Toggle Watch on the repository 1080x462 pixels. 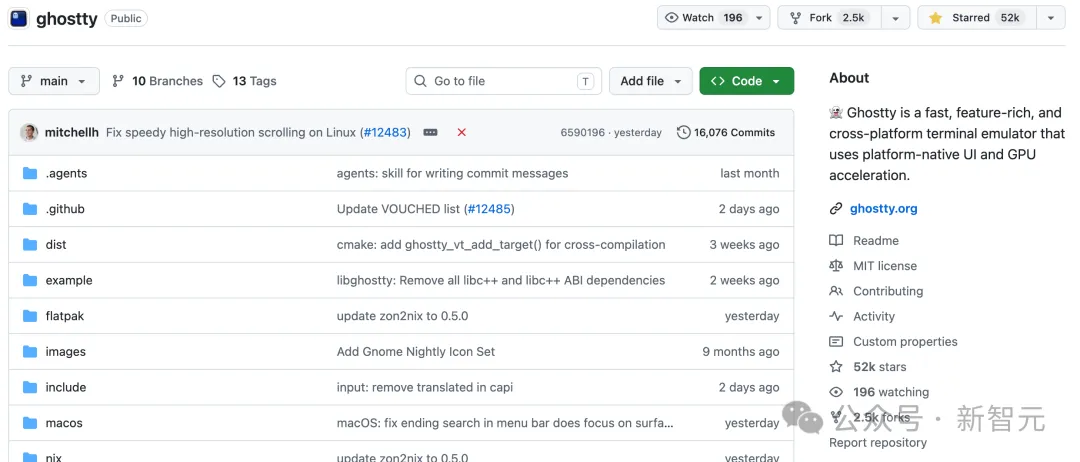tap(703, 18)
